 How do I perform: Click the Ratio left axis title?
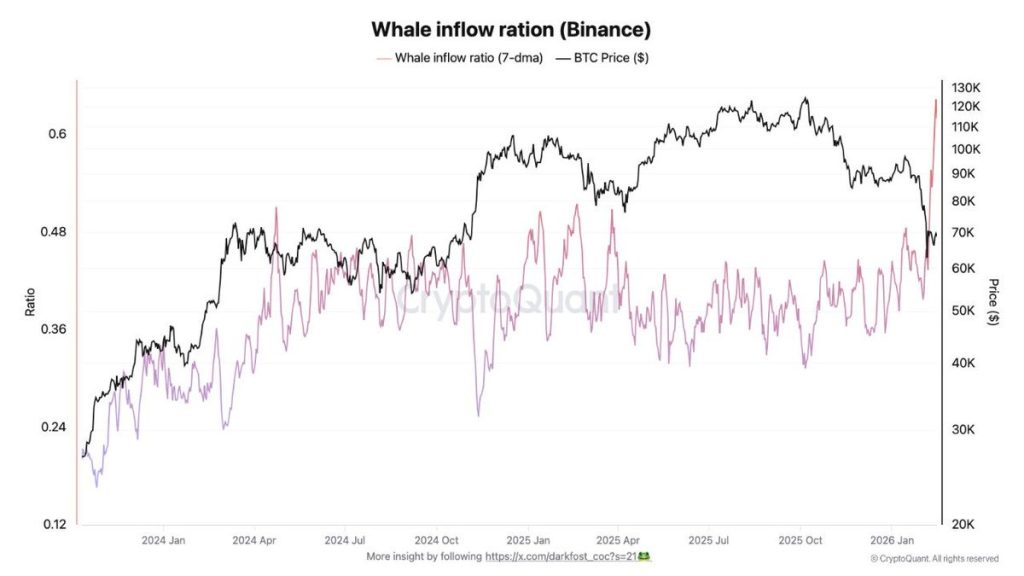click(29, 301)
